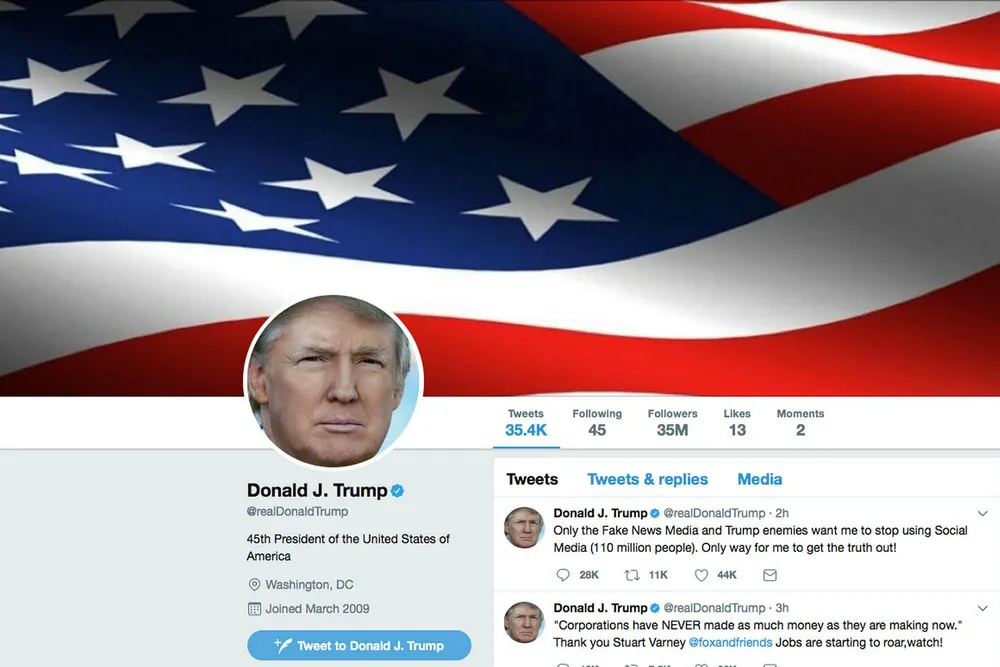1000x667 pixels.
Task: Open the Media tab
Action: [x=760, y=479]
